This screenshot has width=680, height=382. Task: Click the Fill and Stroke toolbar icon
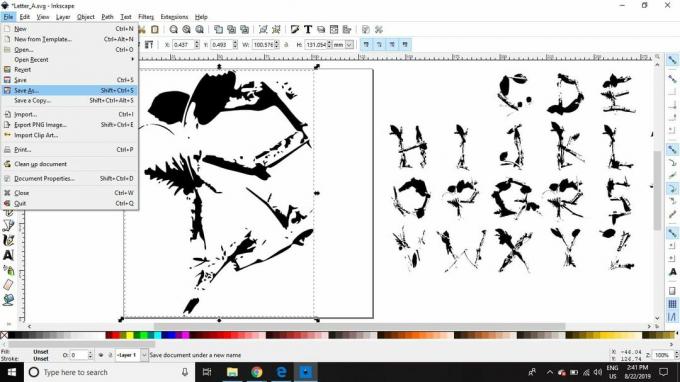tap(295, 29)
